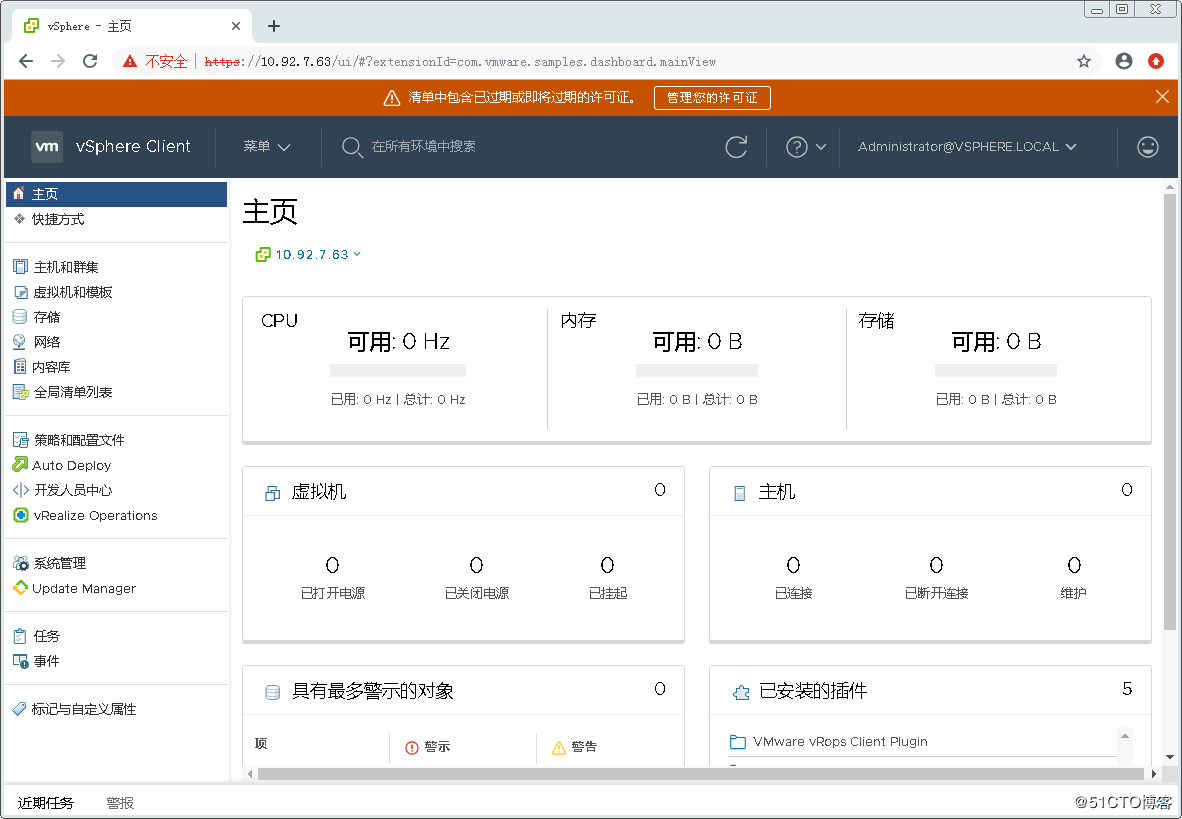Click the CPU usage progress bar

tap(398, 370)
